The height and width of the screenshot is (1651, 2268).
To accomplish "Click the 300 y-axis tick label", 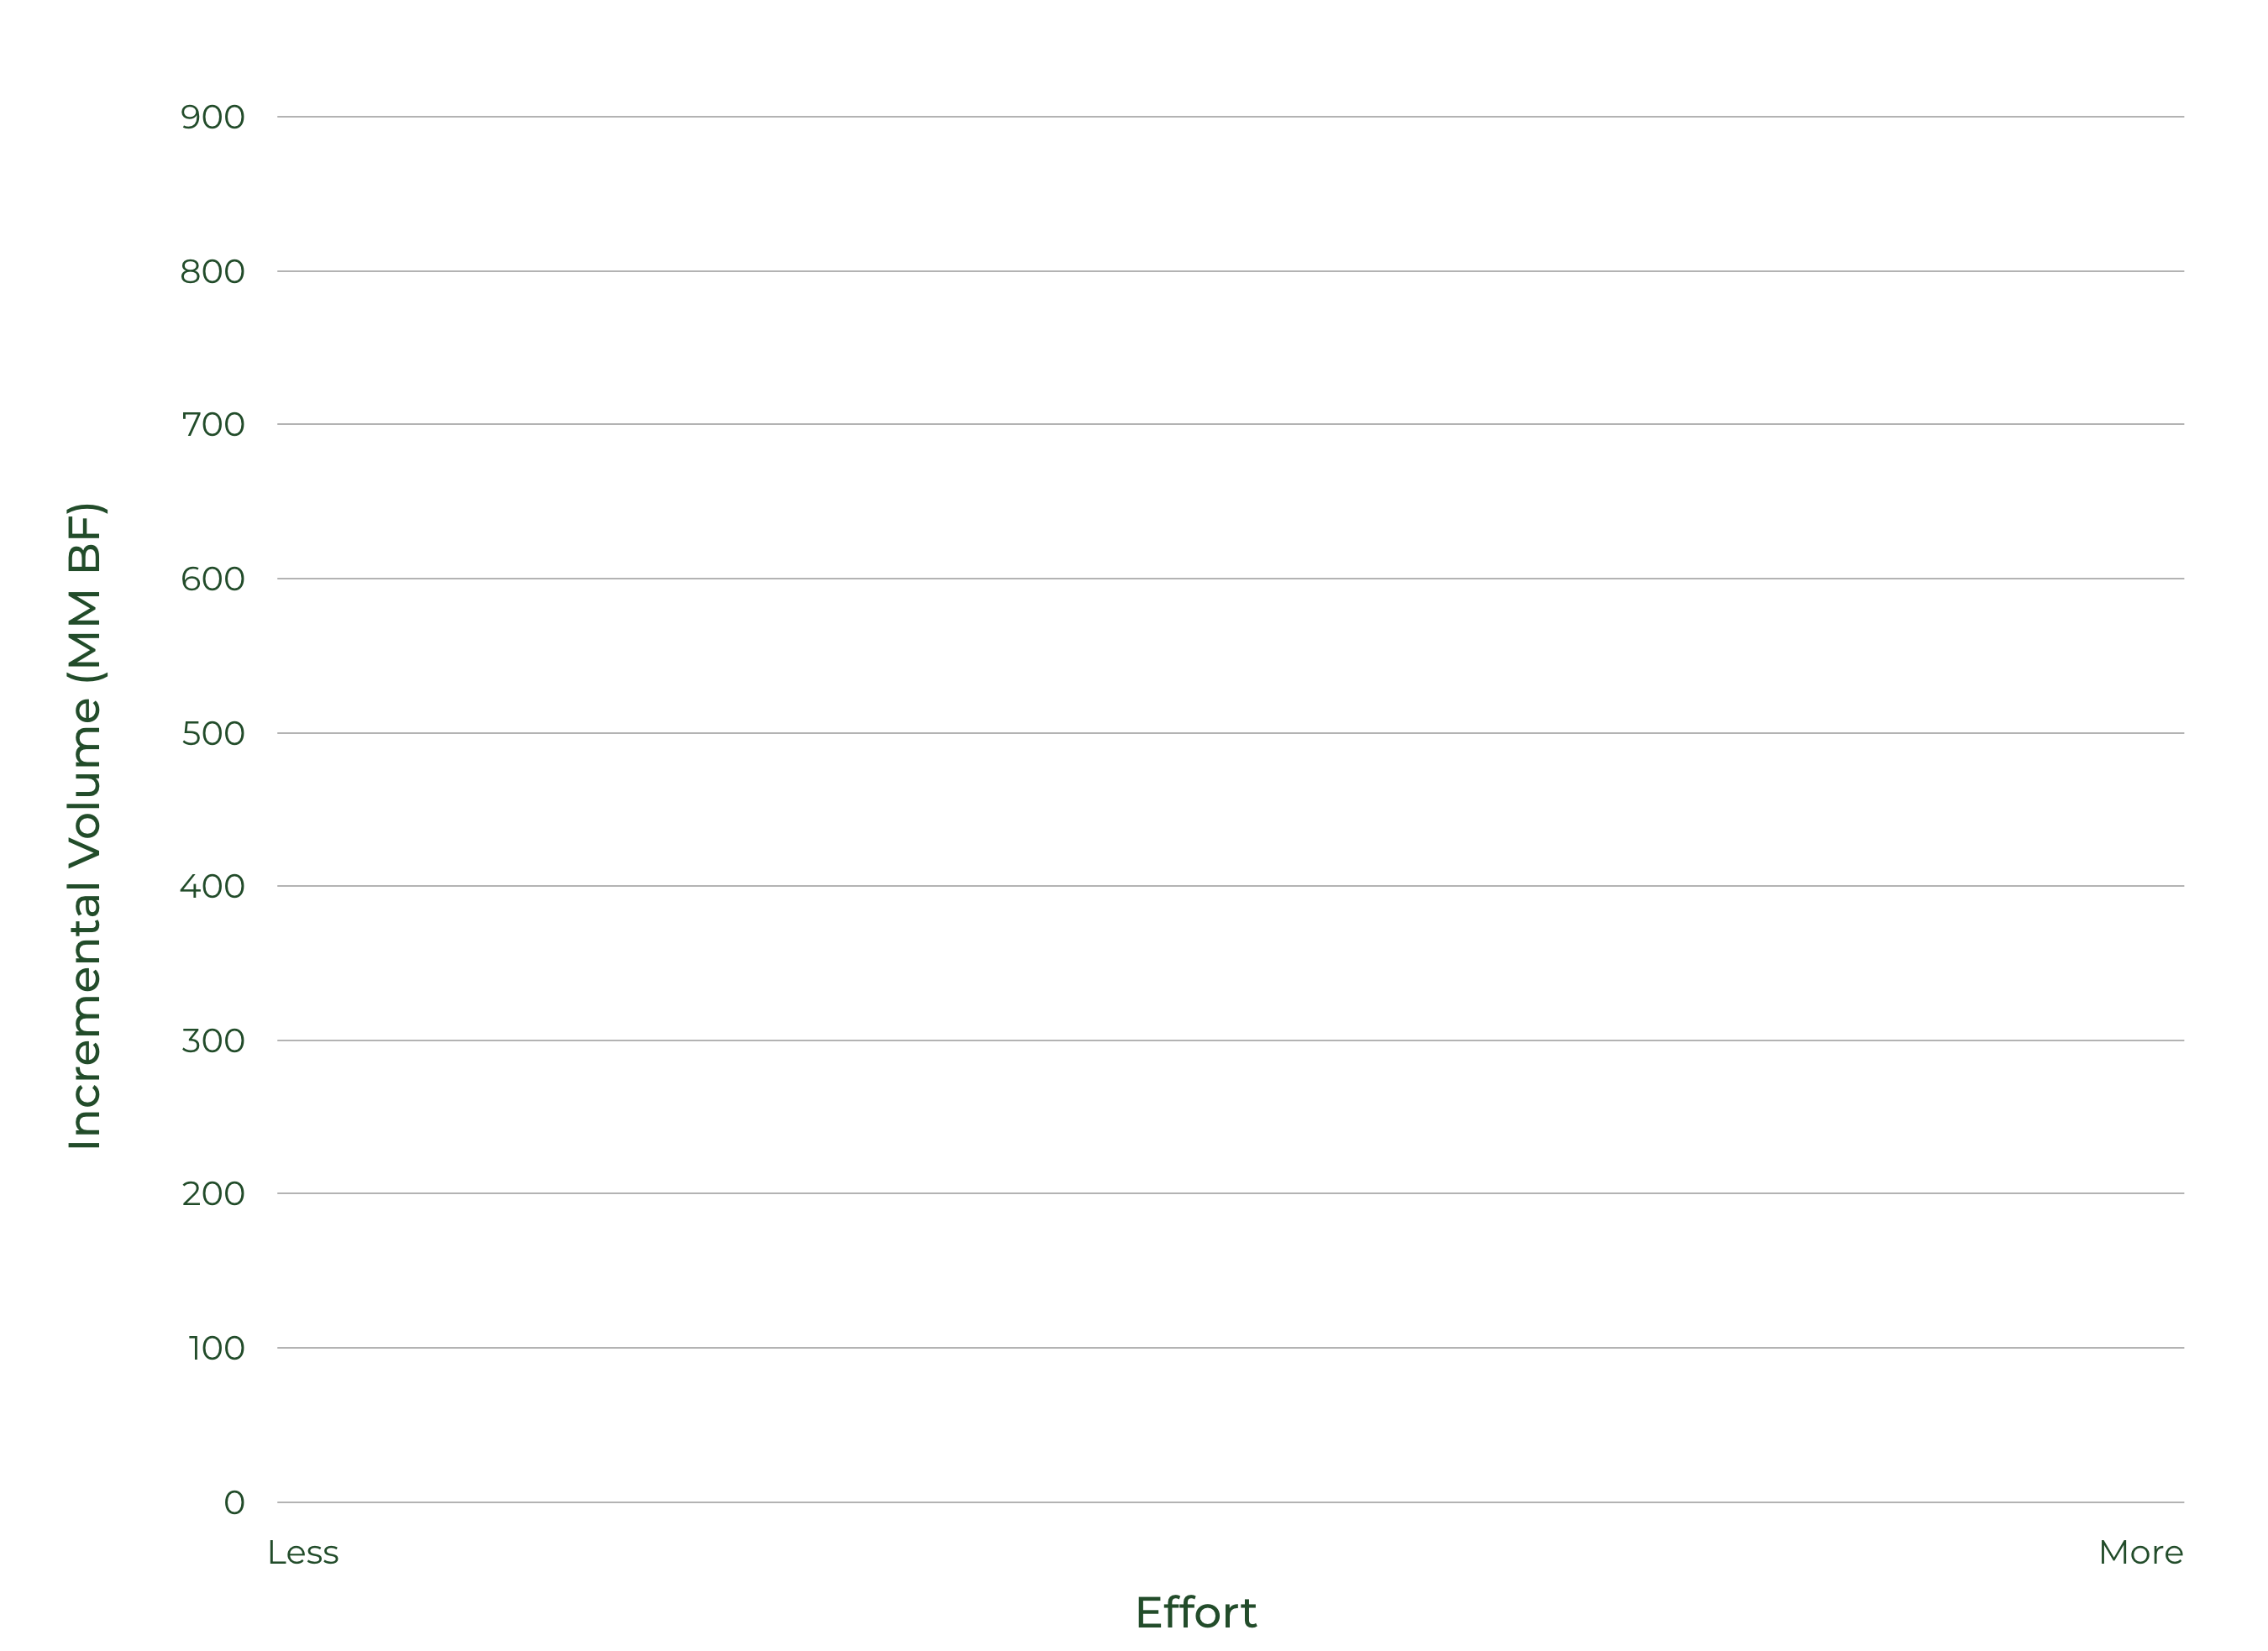I will coord(213,1041).
